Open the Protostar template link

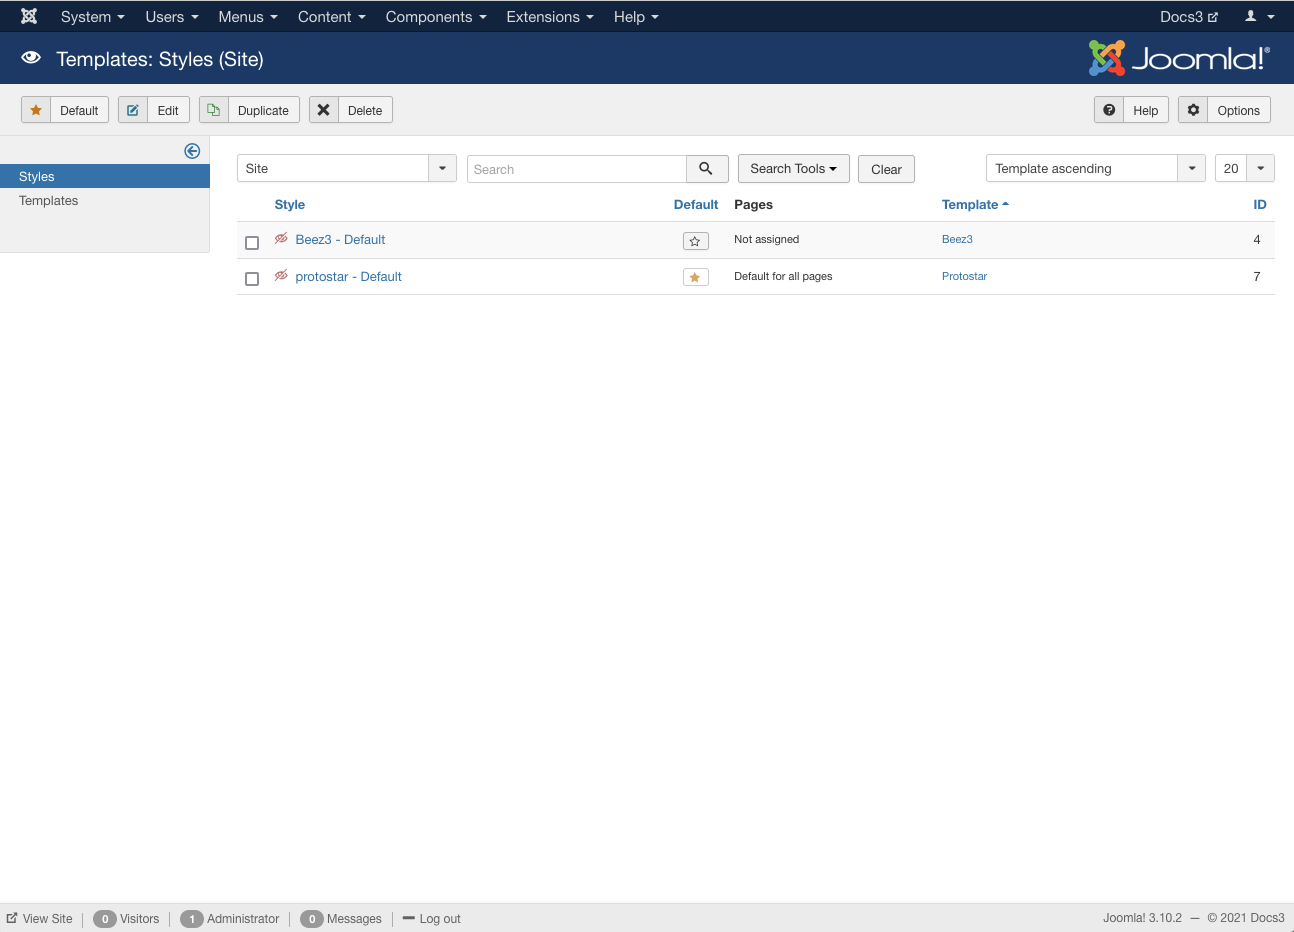coord(964,276)
